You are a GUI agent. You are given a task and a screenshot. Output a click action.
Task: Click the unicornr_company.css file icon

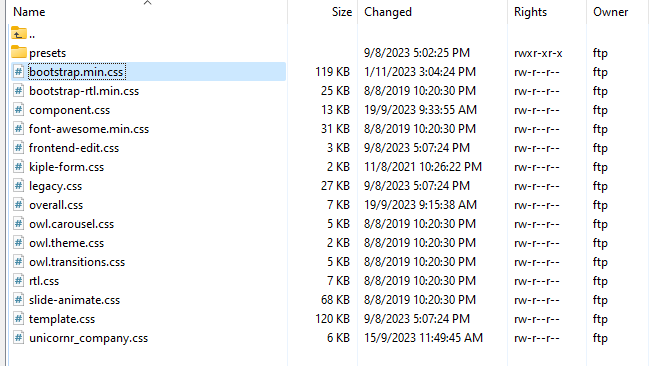pos(18,338)
